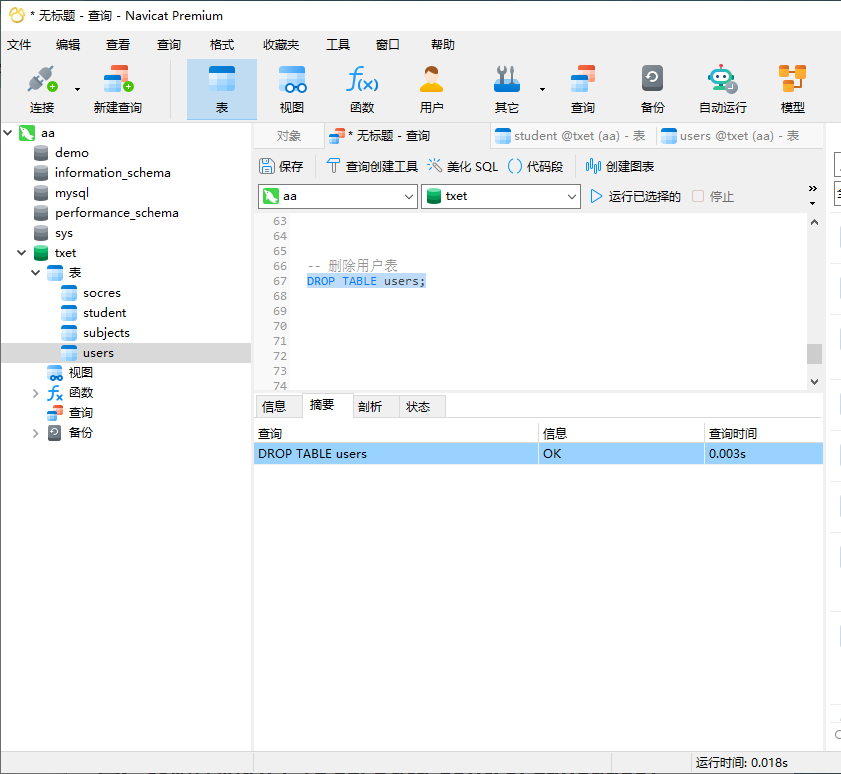Switch to the student @txet (aa) tab
The height and width of the screenshot is (774, 841).
click(573, 136)
